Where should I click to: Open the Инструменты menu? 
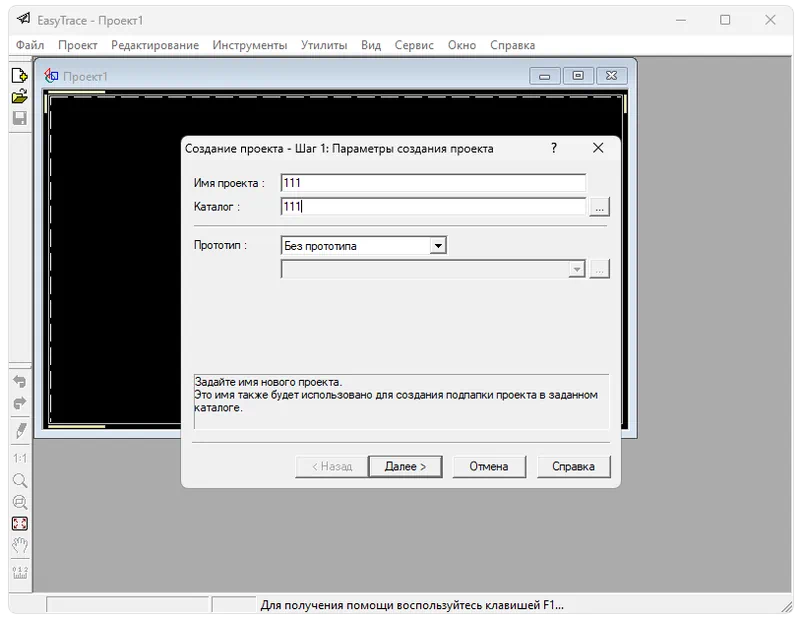point(250,45)
